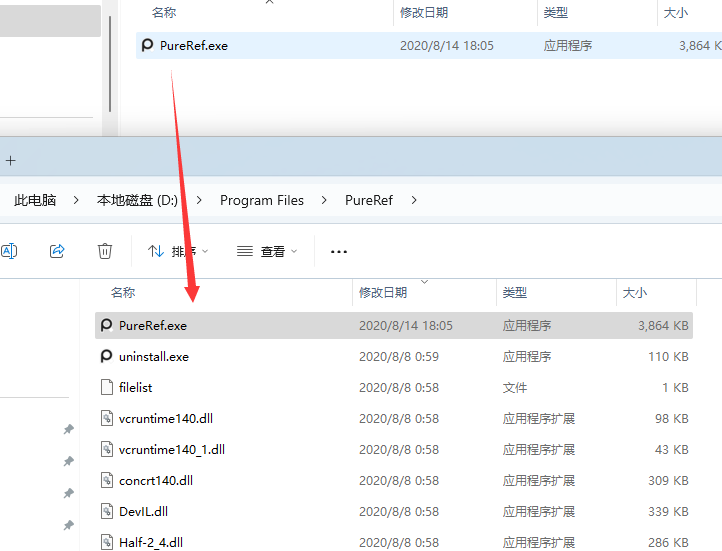Click uninstall.exe file icon
722x551 pixels.
[x=106, y=356]
